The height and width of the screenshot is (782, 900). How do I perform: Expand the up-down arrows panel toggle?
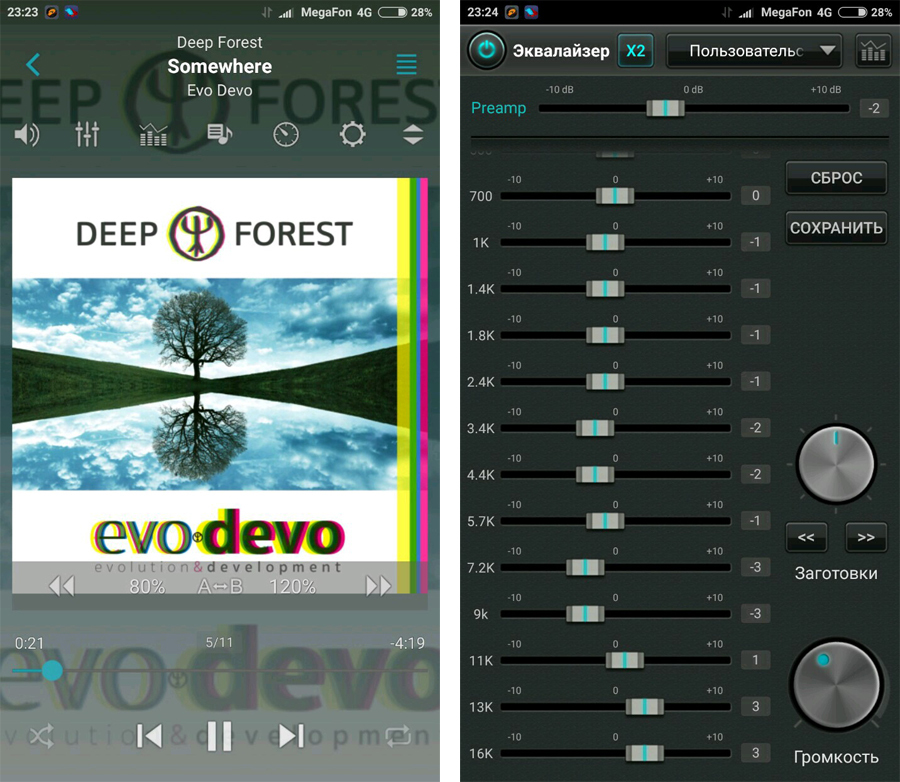tap(413, 134)
